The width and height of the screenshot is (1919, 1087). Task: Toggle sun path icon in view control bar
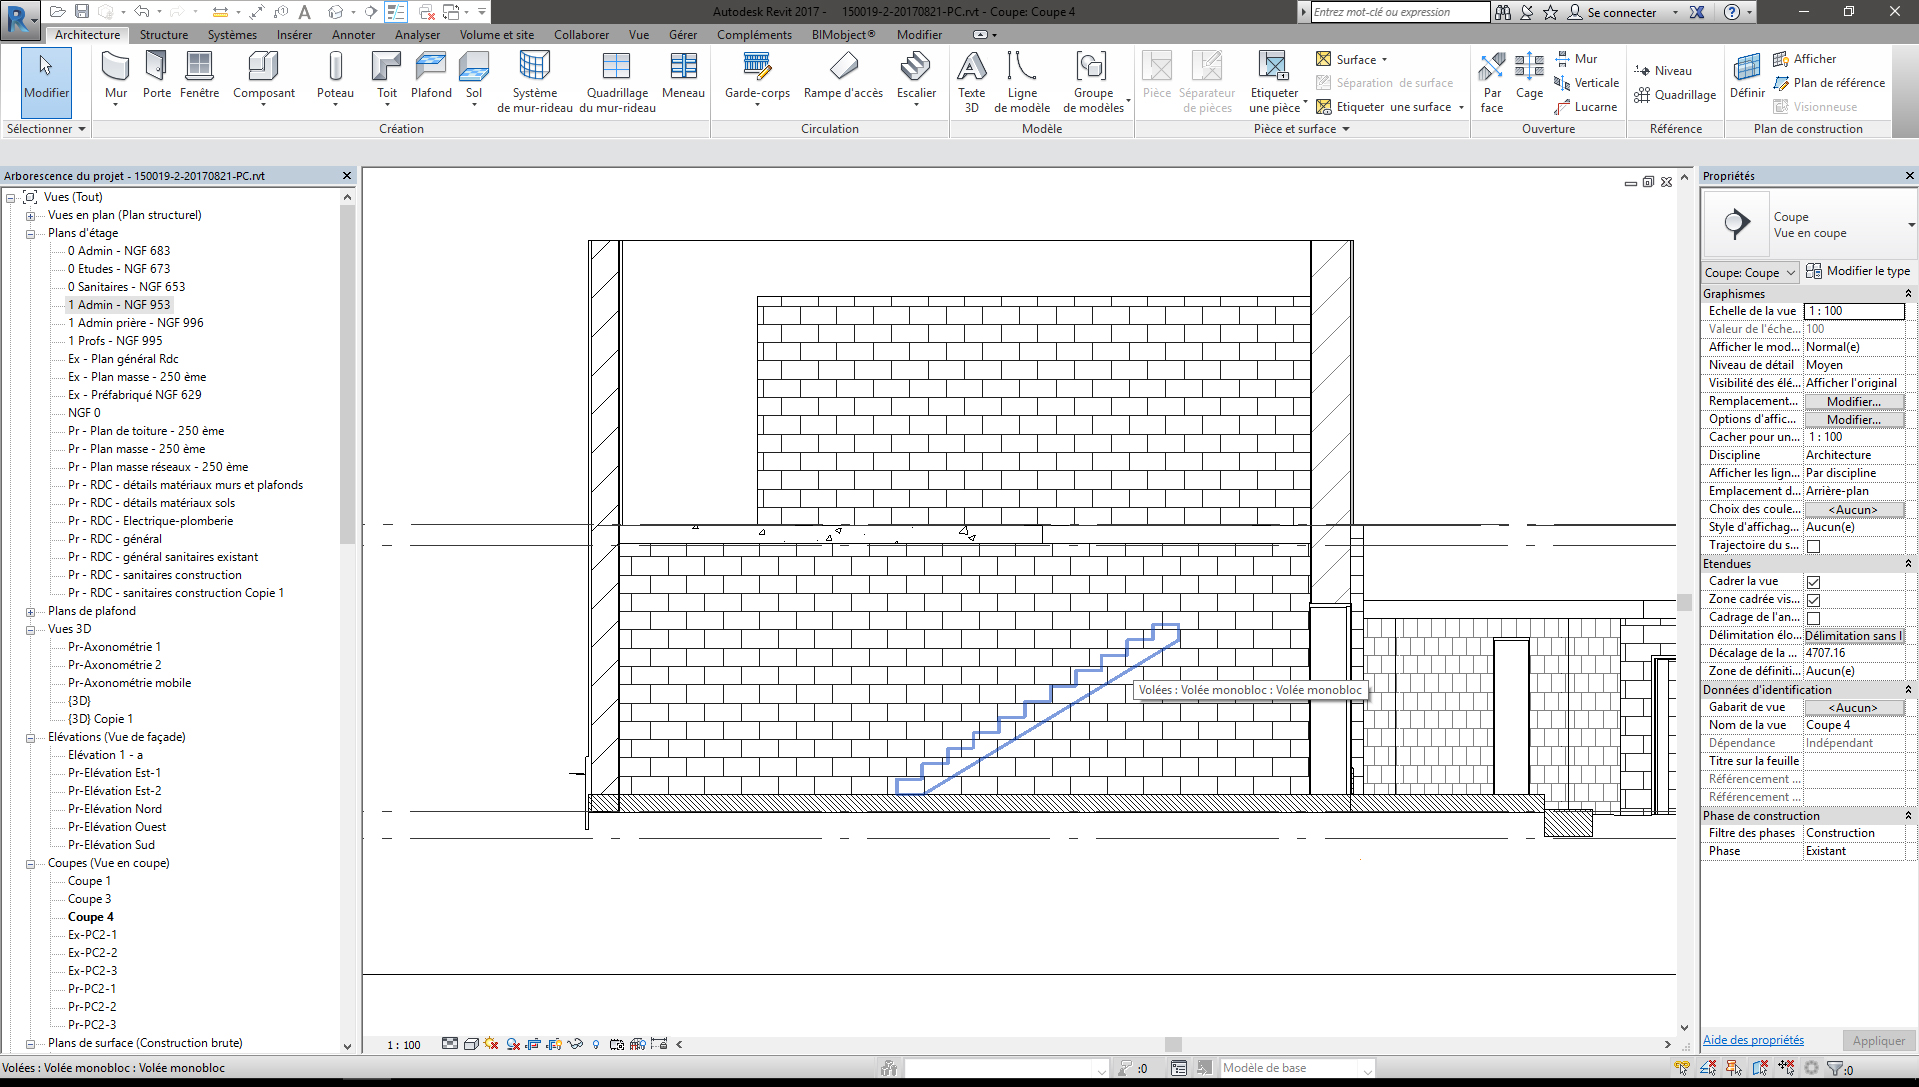[491, 1044]
